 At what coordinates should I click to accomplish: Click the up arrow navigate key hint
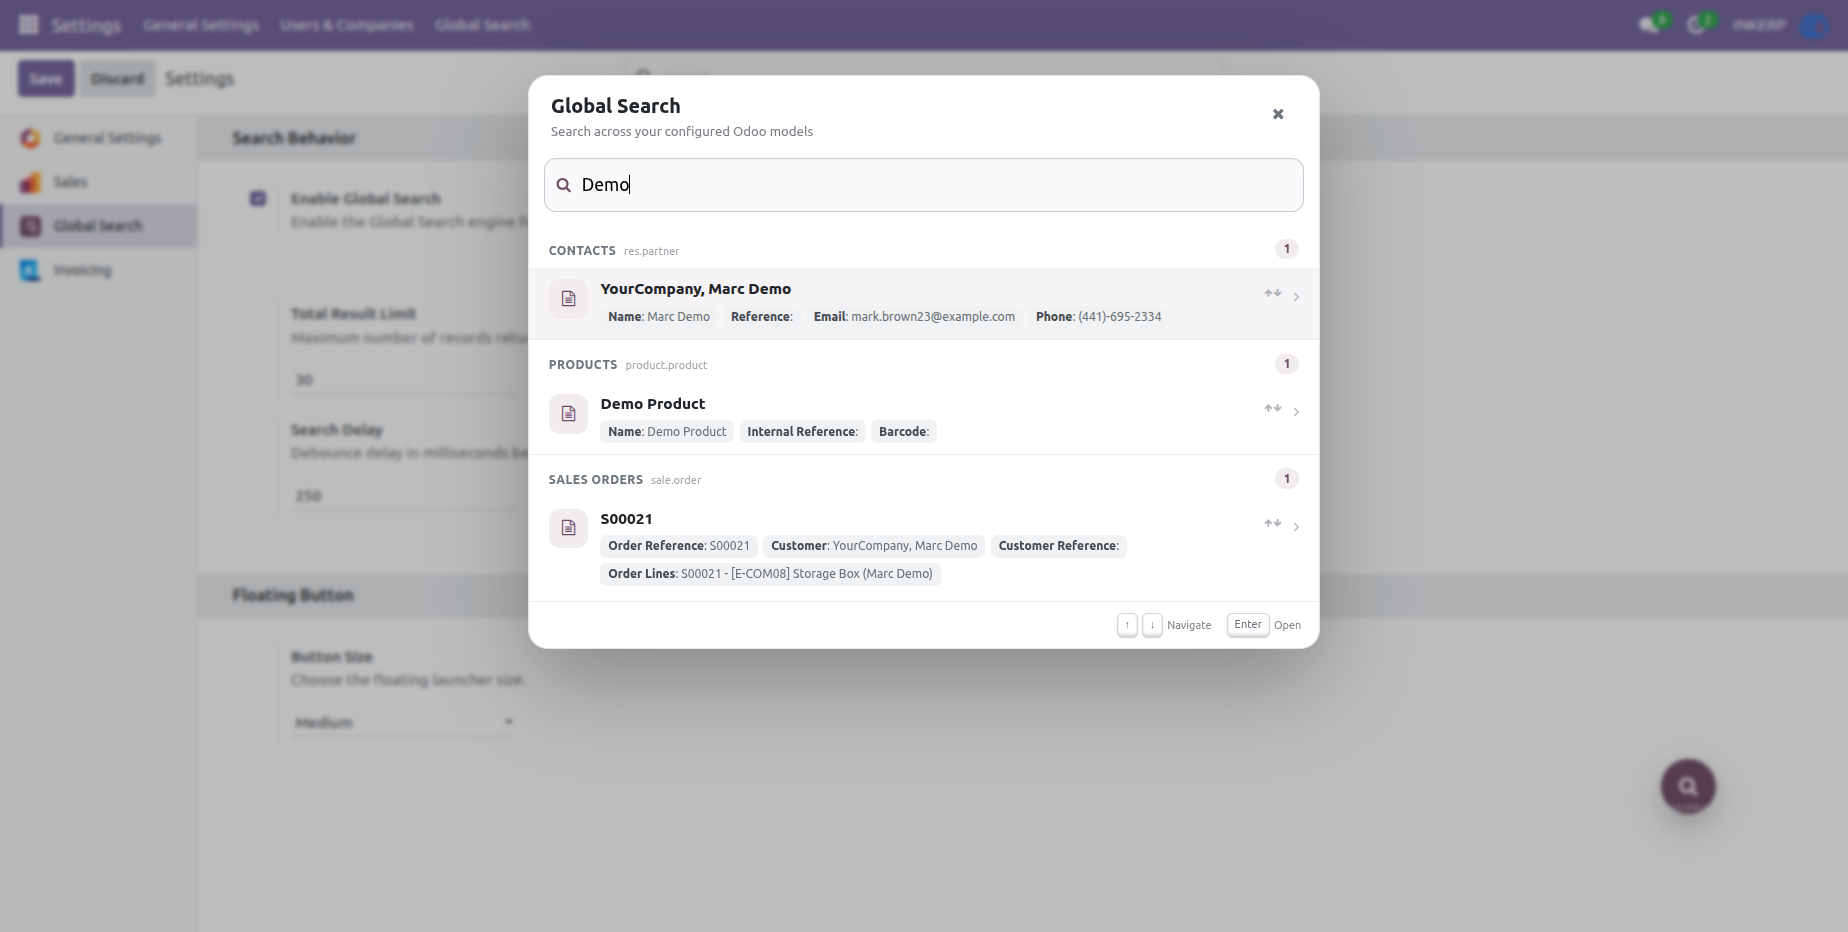click(x=1127, y=625)
